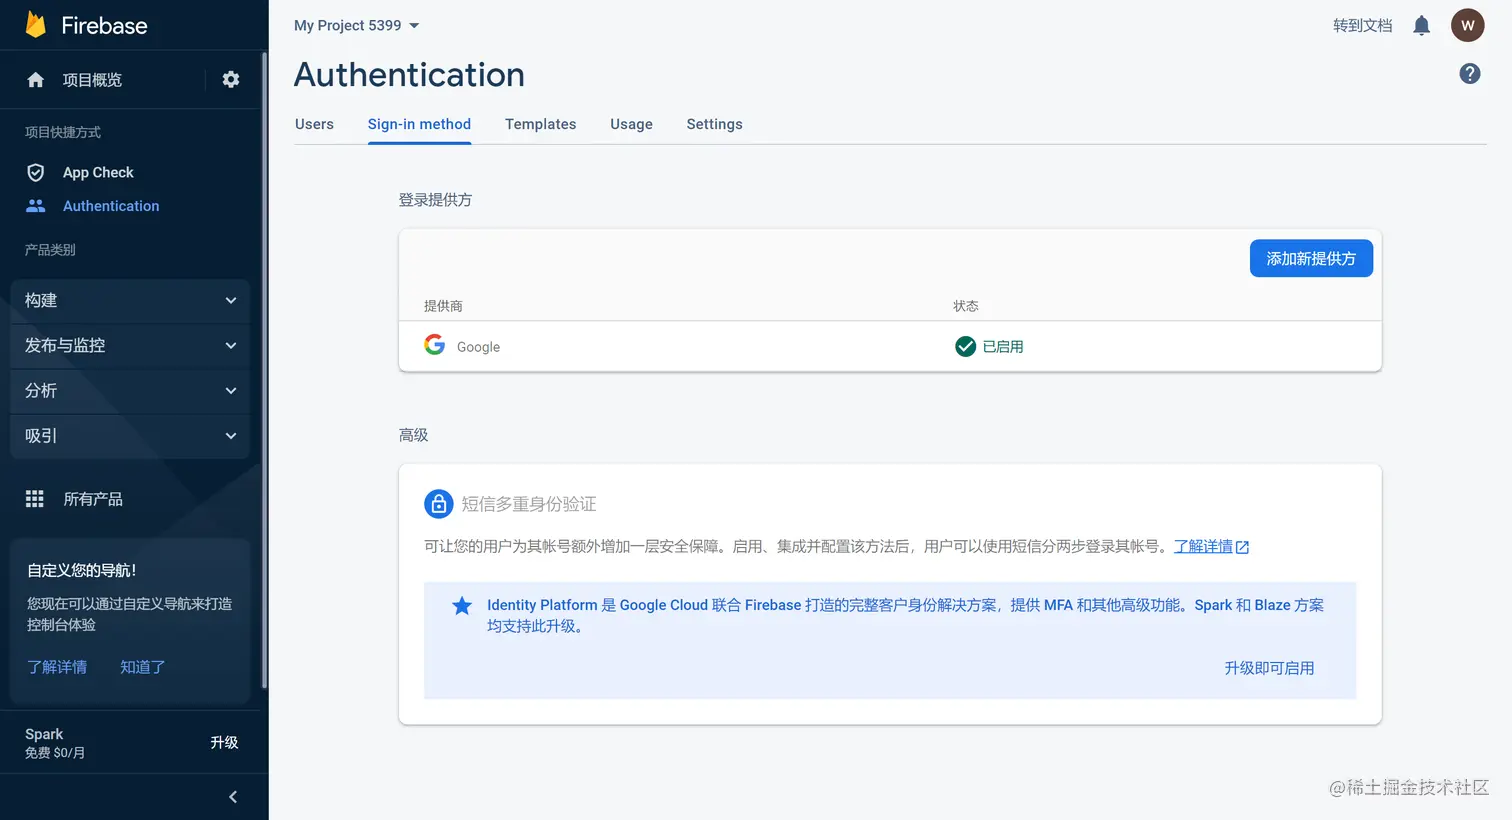
Task: Click the home icon for 项目概览
Action: pos(36,80)
